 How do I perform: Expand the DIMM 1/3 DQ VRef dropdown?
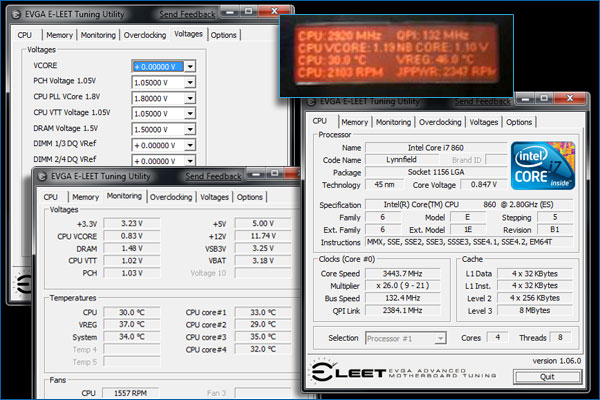coord(190,145)
